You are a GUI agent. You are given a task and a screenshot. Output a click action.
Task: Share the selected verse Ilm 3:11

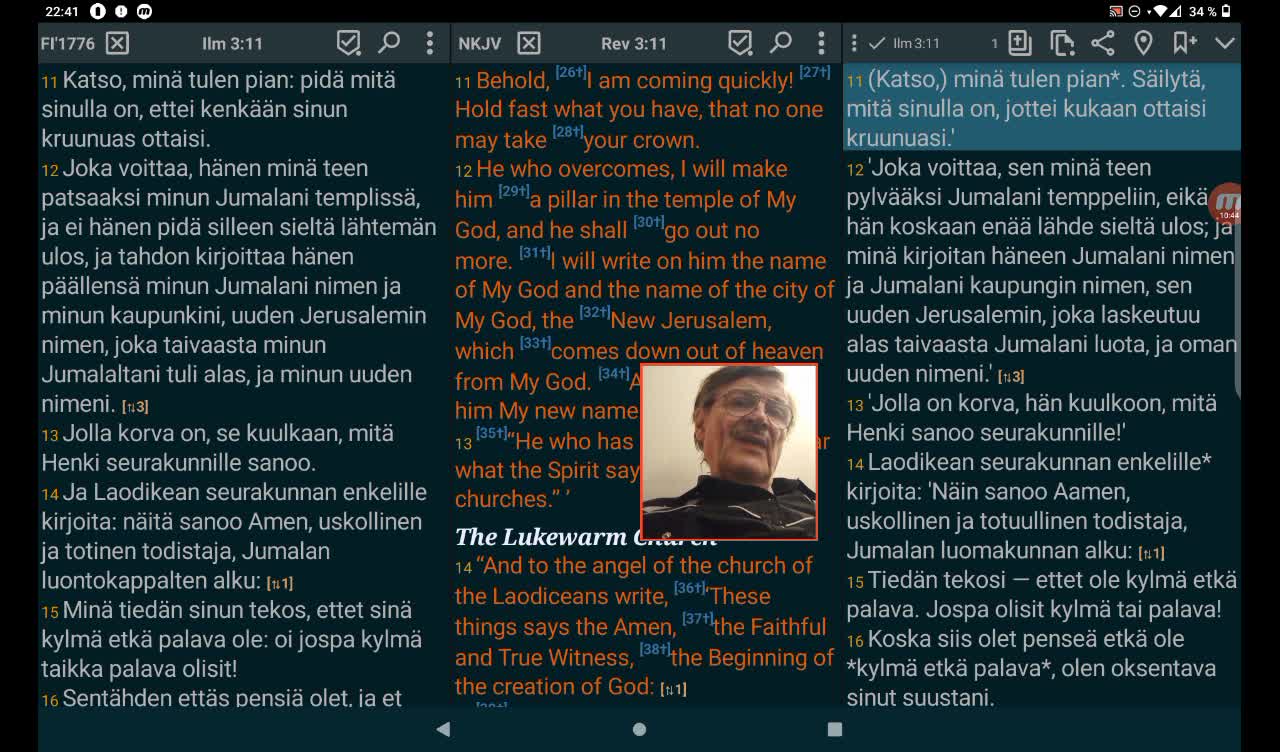pyautogui.click(x=1102, y=43)
